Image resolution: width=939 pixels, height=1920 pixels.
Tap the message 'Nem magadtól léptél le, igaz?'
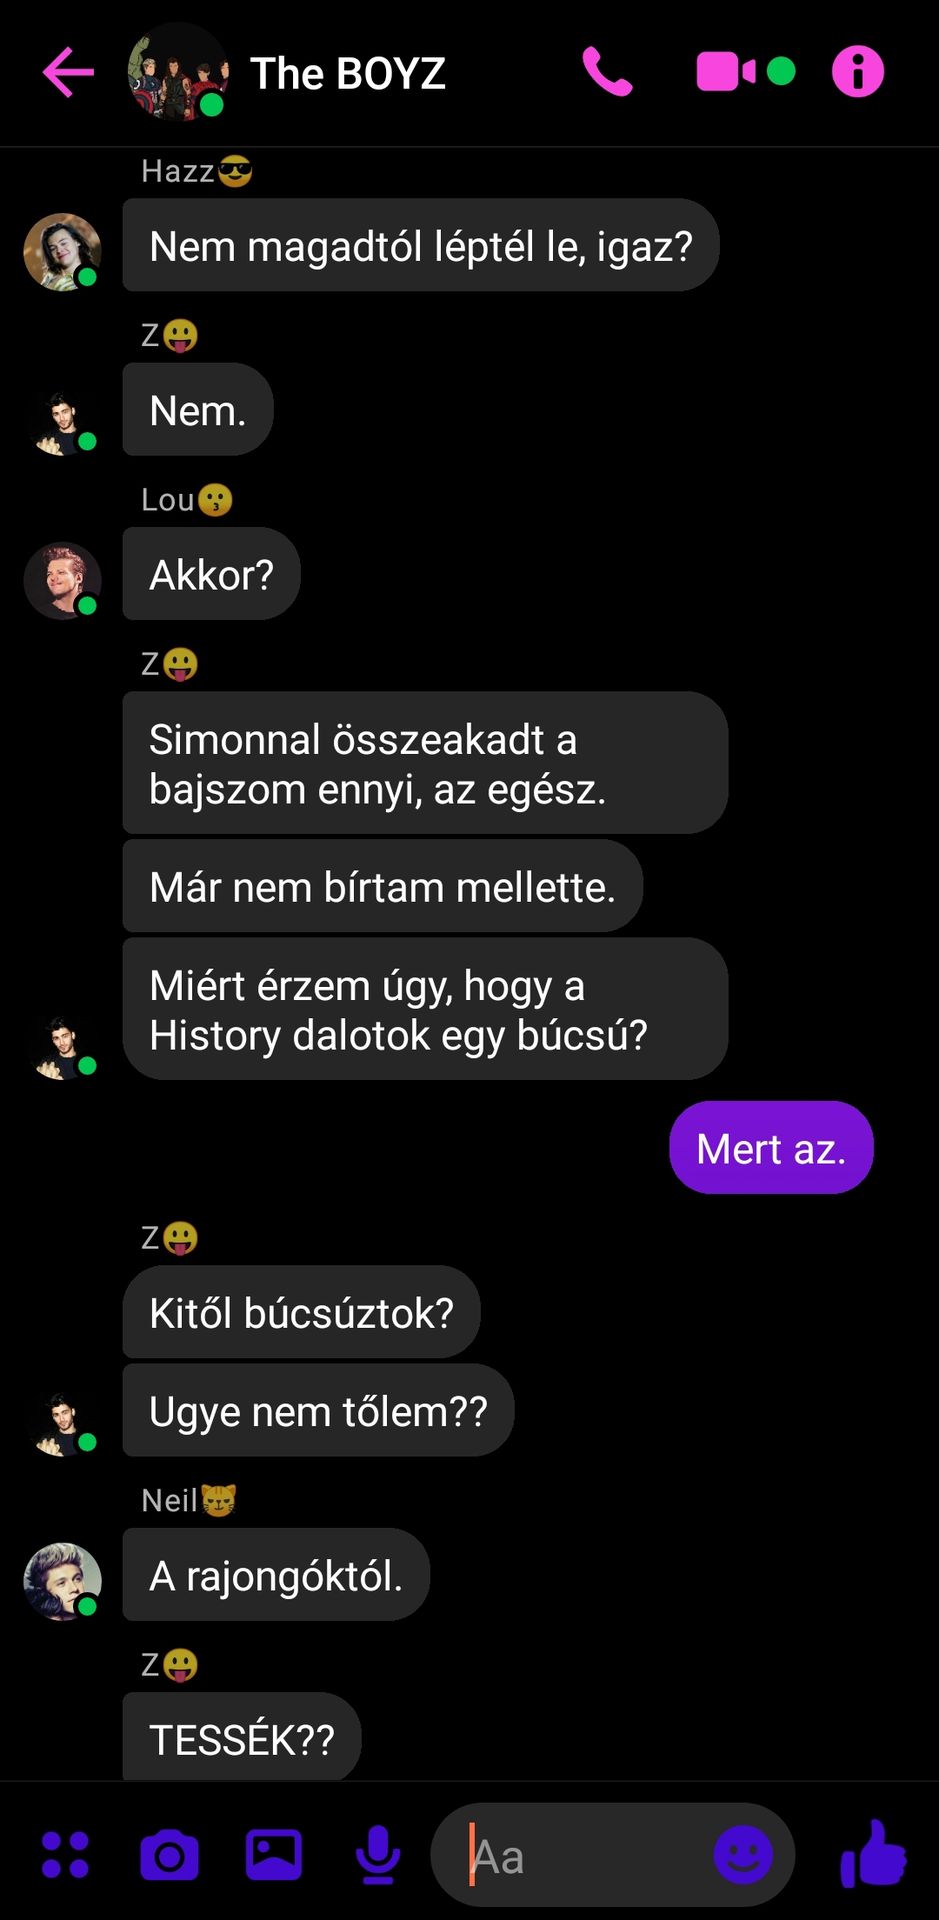[x=421, y=245]
